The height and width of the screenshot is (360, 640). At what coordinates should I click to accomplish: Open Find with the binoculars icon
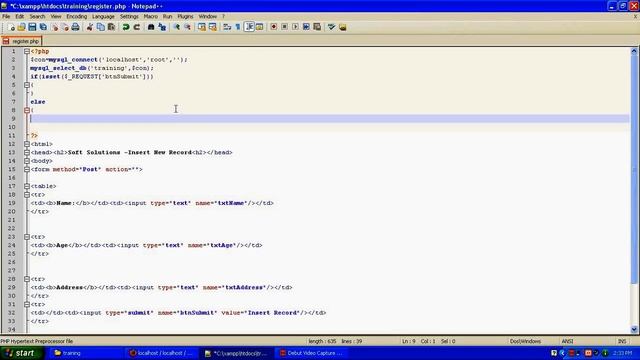[x=151, y=27]
